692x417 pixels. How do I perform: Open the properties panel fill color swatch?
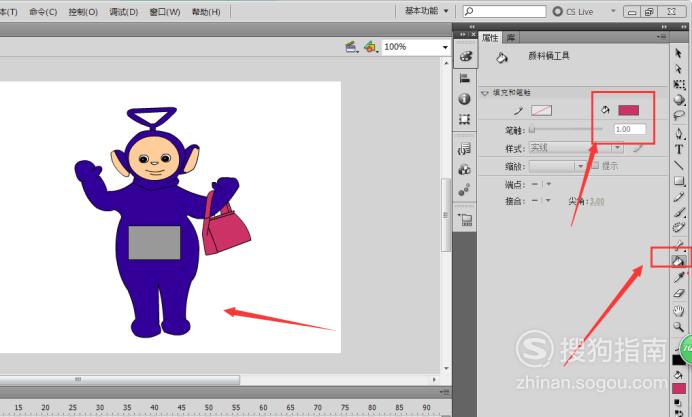[628, 110]
